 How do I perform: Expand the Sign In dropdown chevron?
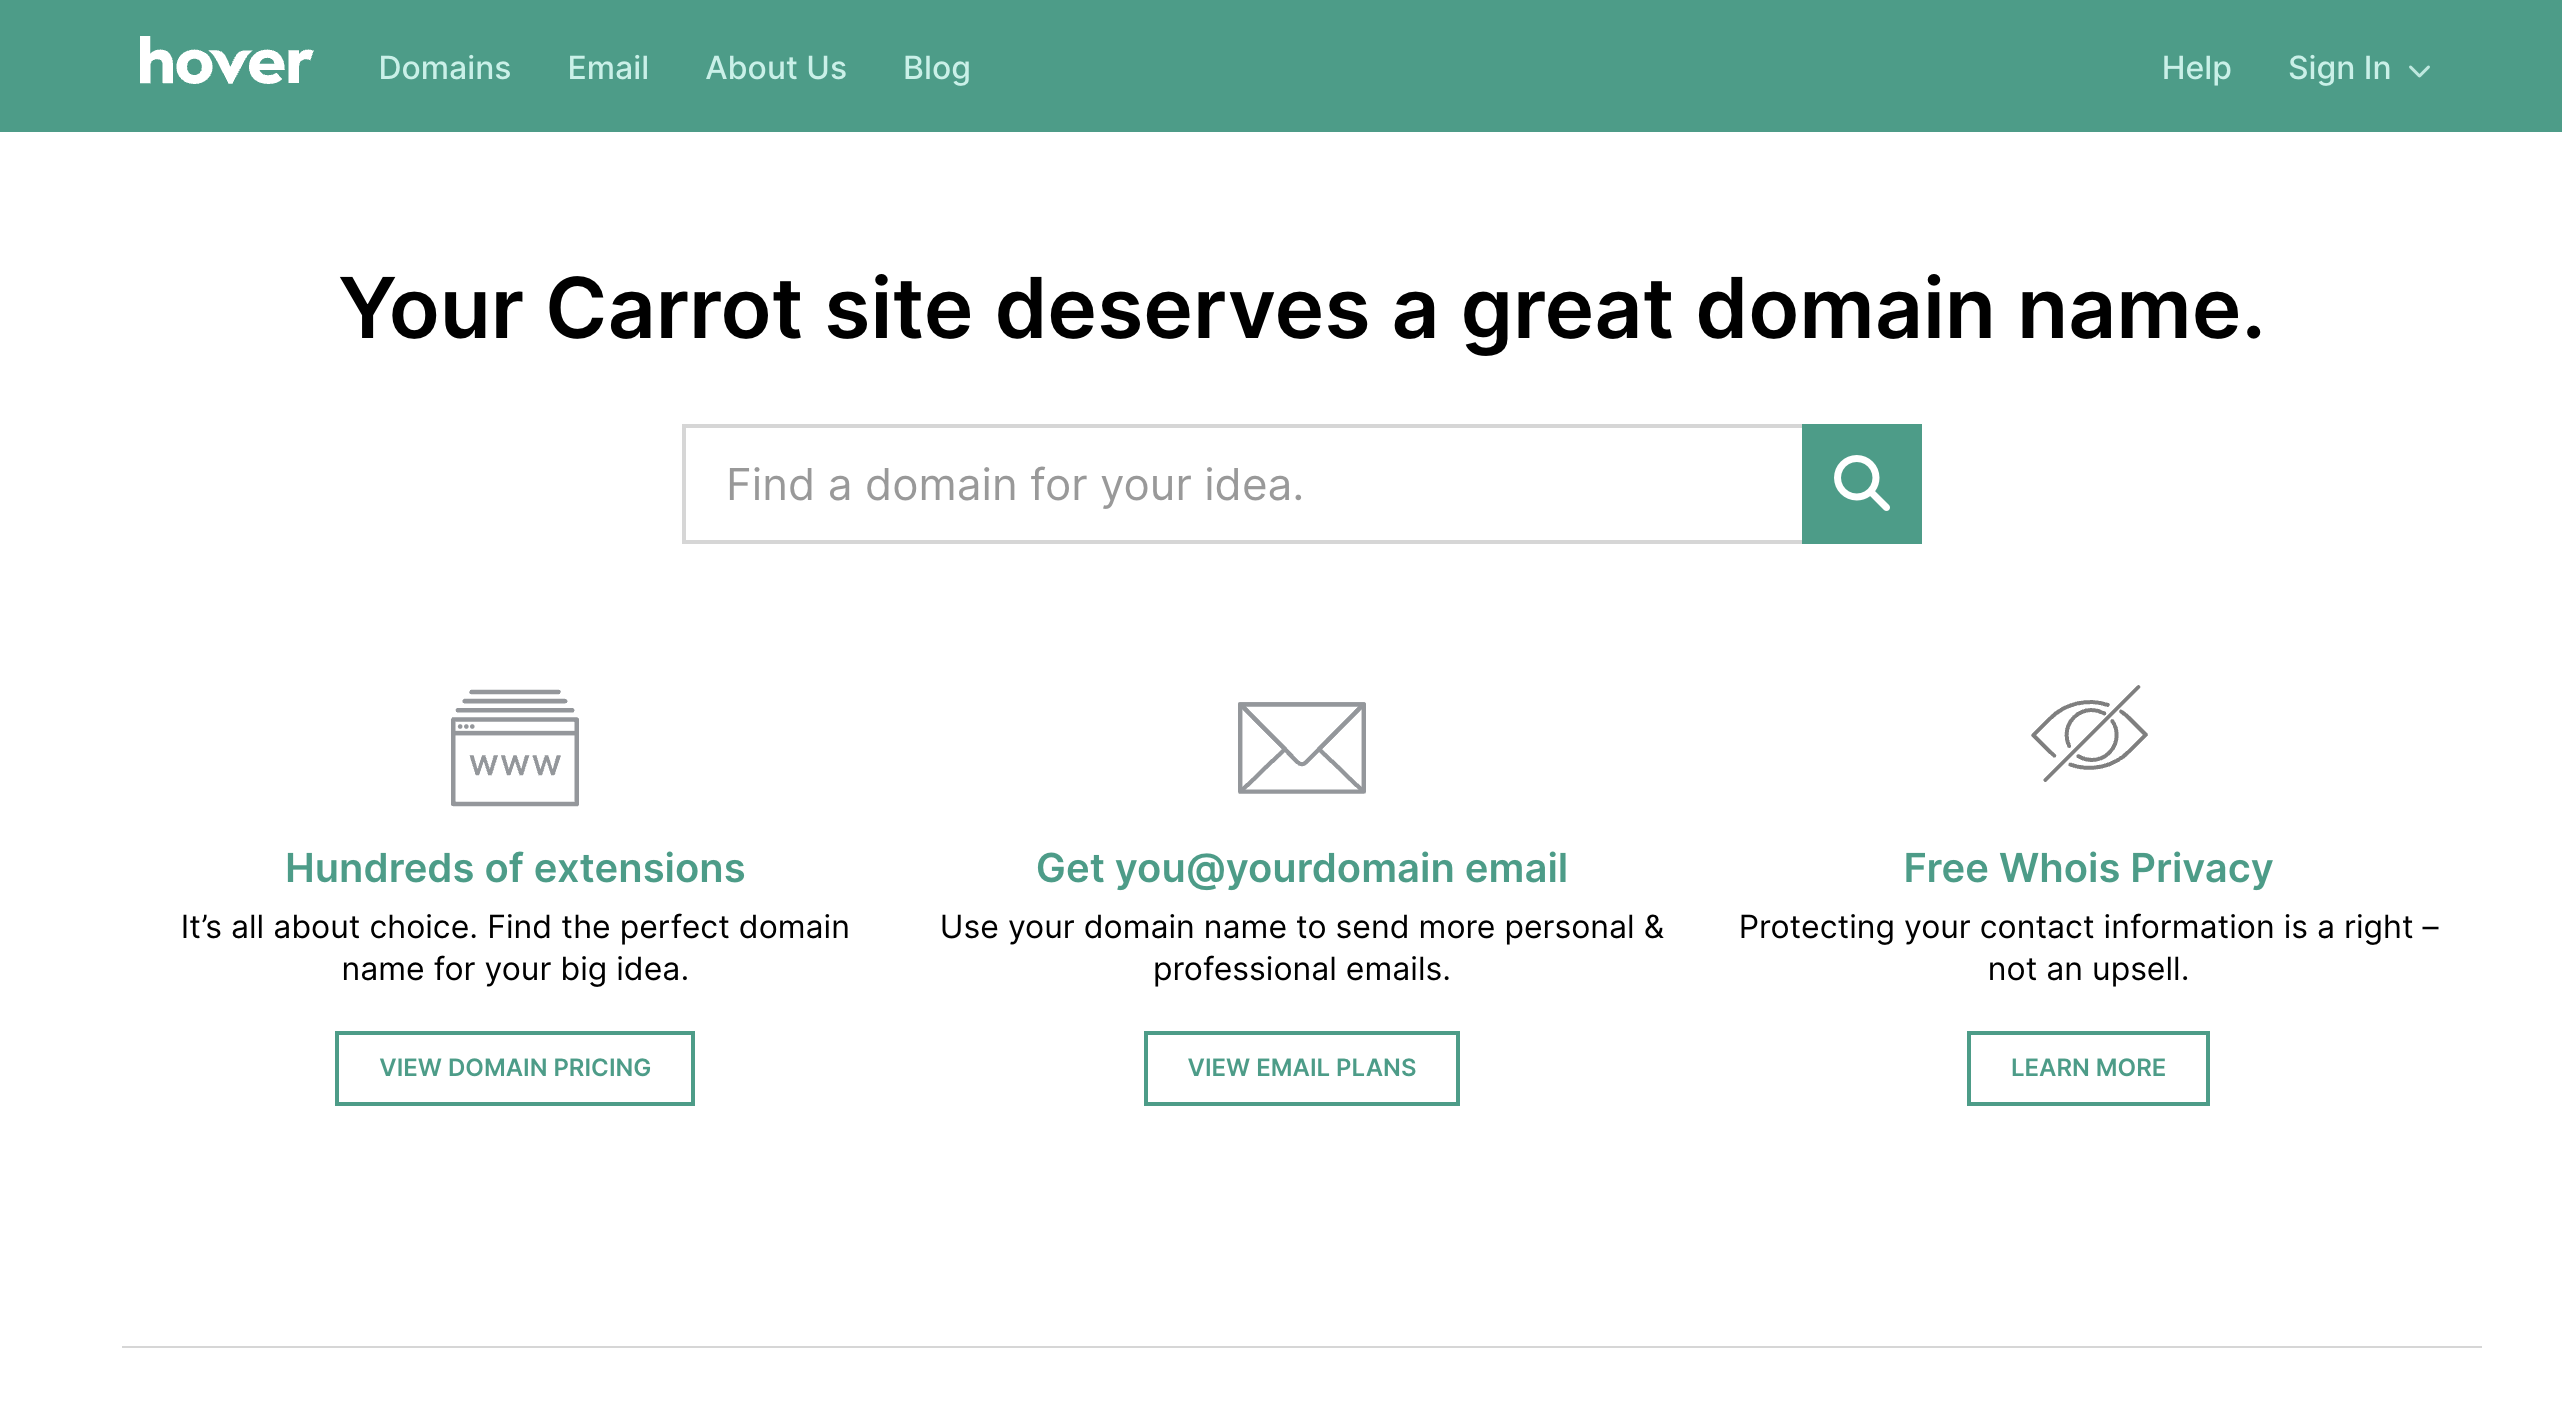pos(2420,71)
